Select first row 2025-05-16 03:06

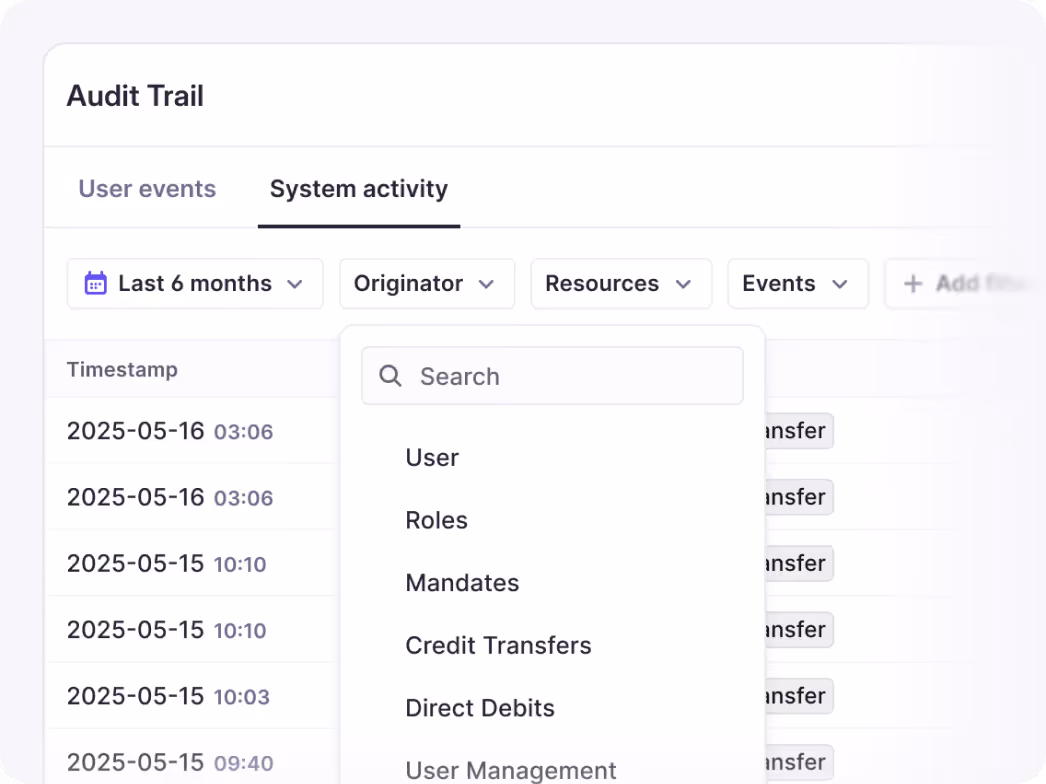[x=170, y=431]
